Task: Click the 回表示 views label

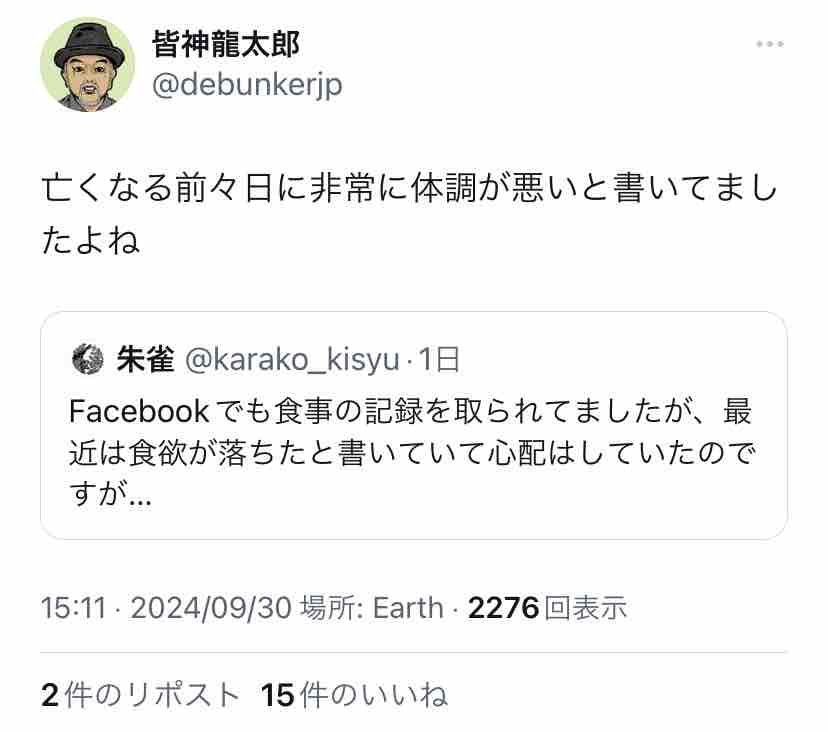Action: tap(587, 607)
